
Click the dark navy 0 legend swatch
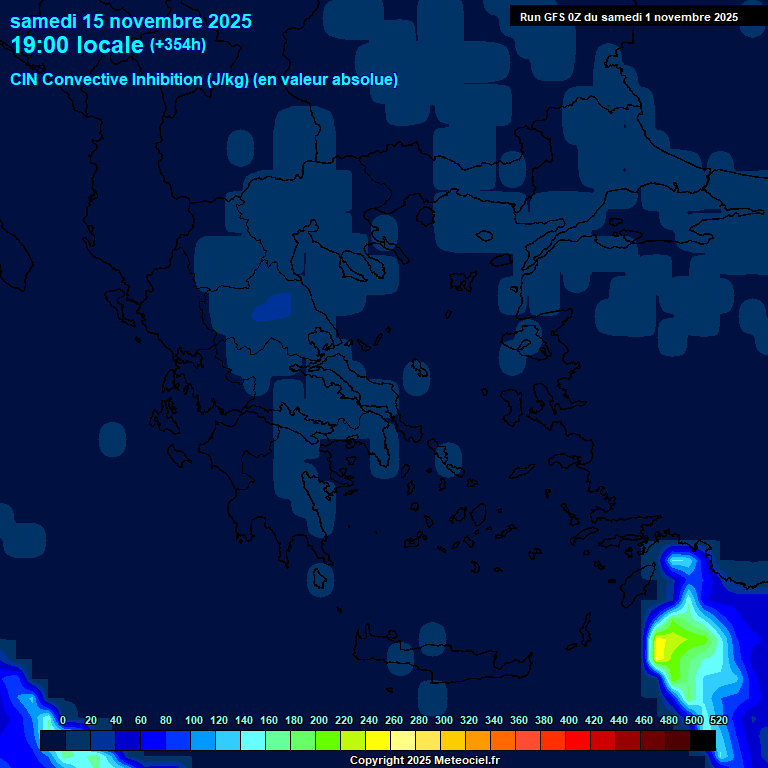(x=53, y=741)
